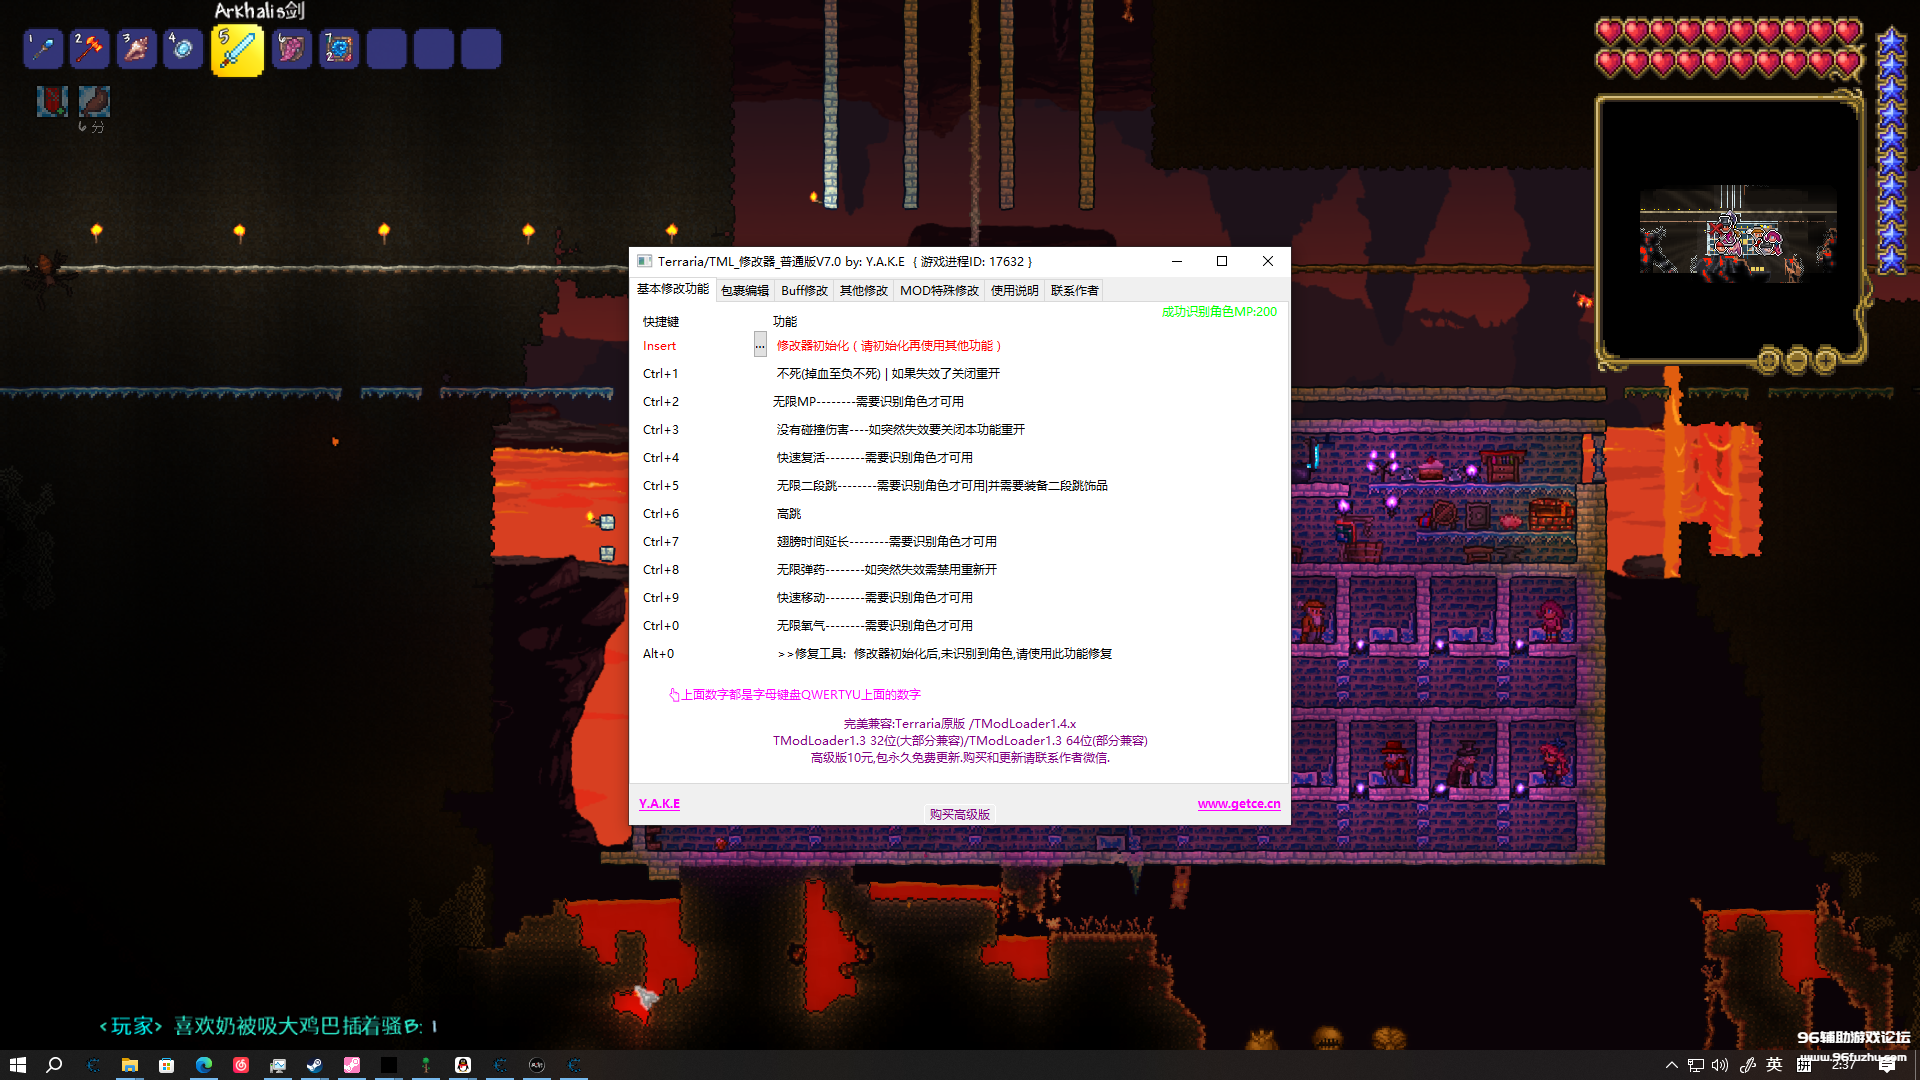Launch Terraria from the taskbar
1920x1080 pixels.
[x=425, y=1065]
